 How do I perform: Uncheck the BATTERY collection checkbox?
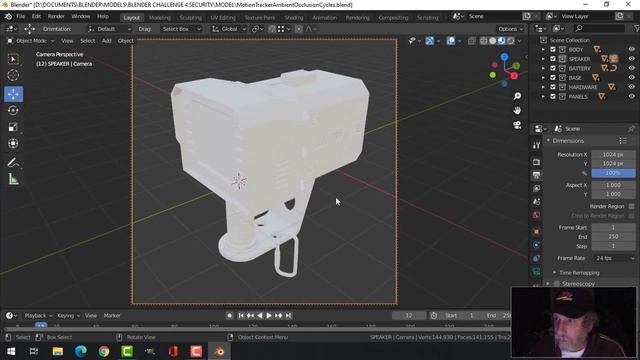[553, 68]
